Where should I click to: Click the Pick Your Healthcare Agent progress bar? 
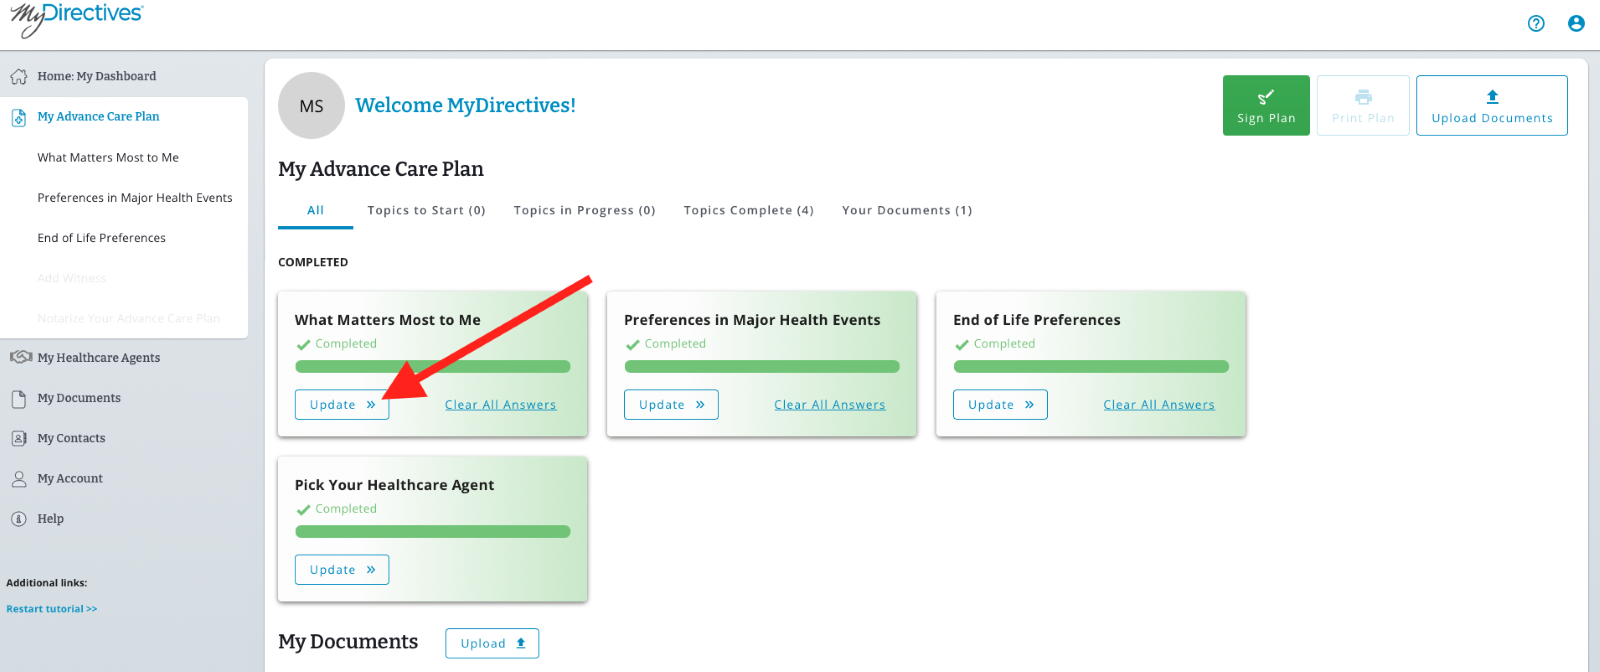point(433,532)
